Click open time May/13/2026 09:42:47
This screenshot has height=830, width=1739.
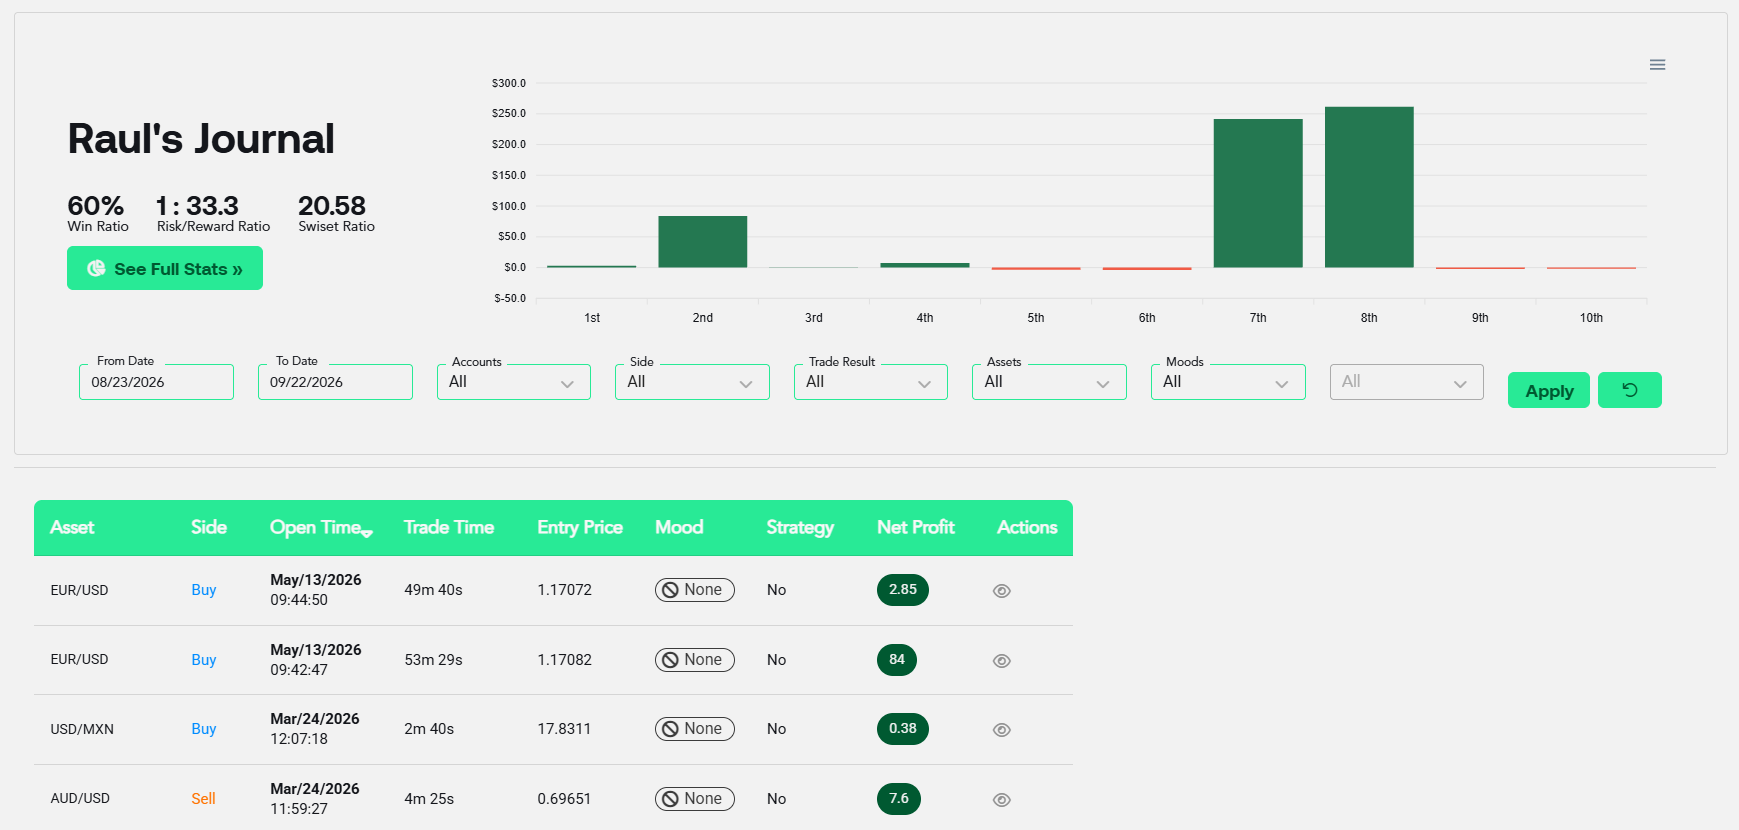pos(316,660)
